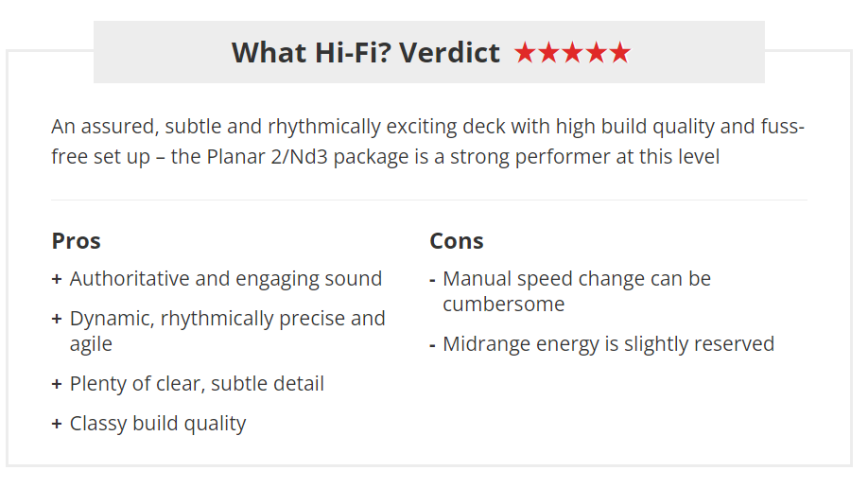
Task: Click minus icon beside Midrange energy
Action: pyautogui.click(x=432, y=346)
